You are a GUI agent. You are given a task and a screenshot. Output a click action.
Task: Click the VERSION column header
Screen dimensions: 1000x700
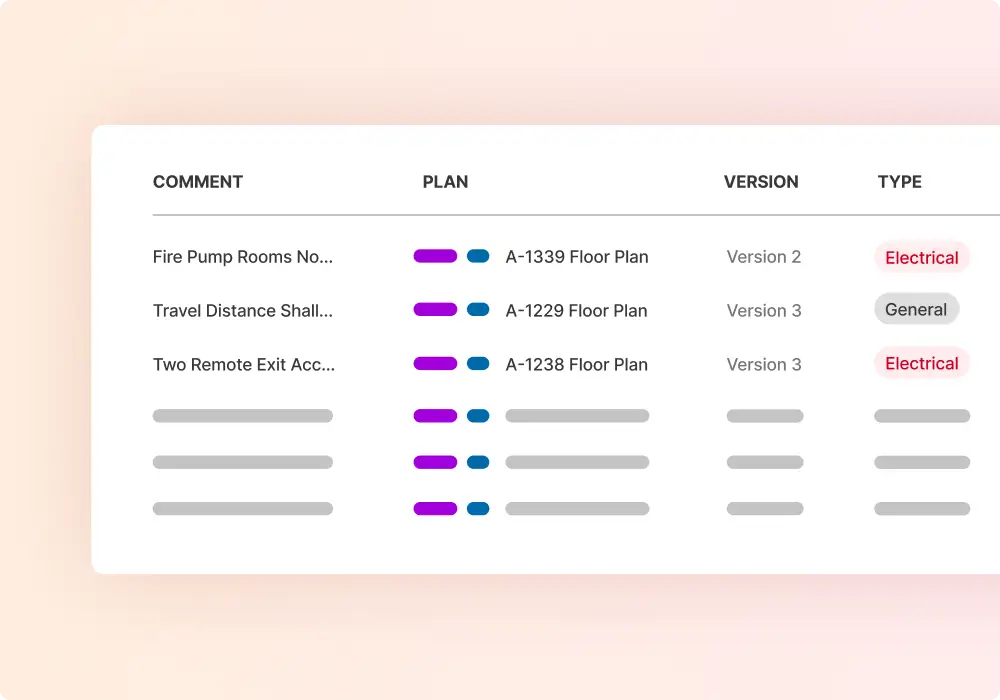tap(761, 182)
